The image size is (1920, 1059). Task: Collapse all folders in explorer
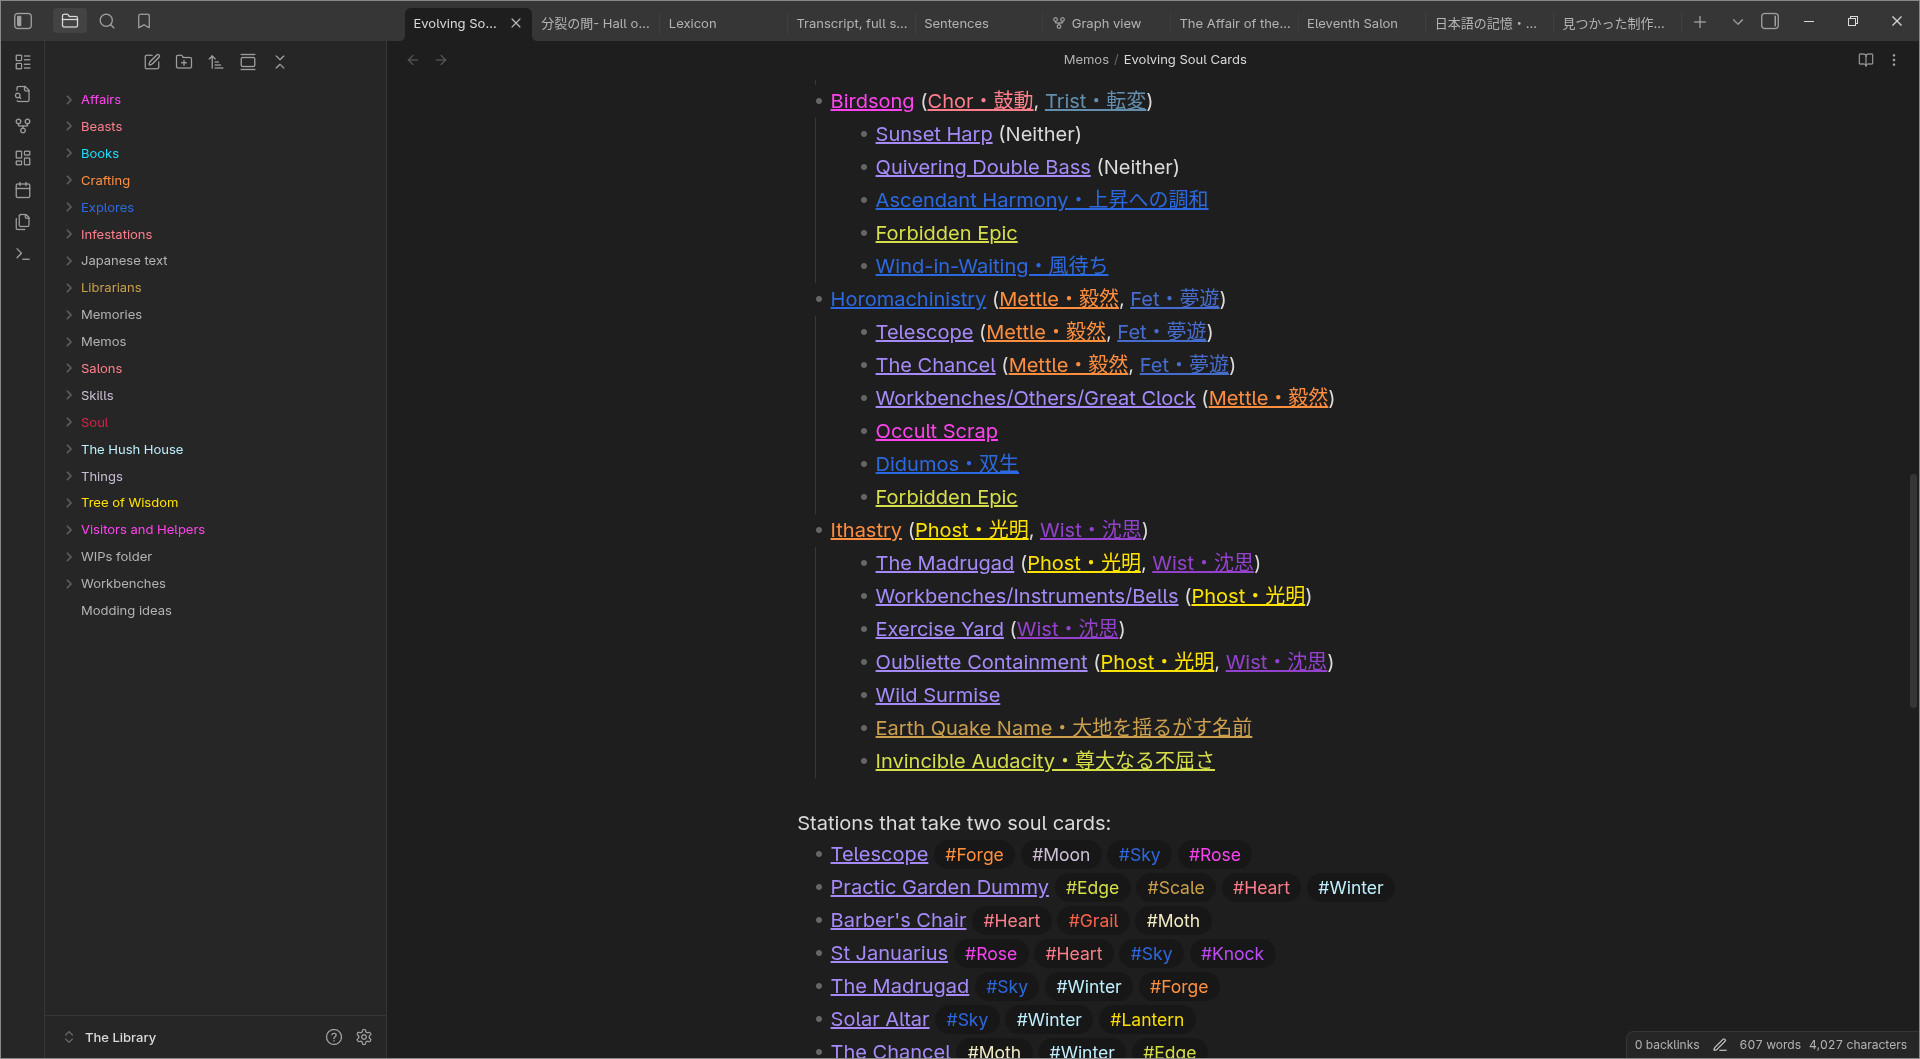point(280,62)
